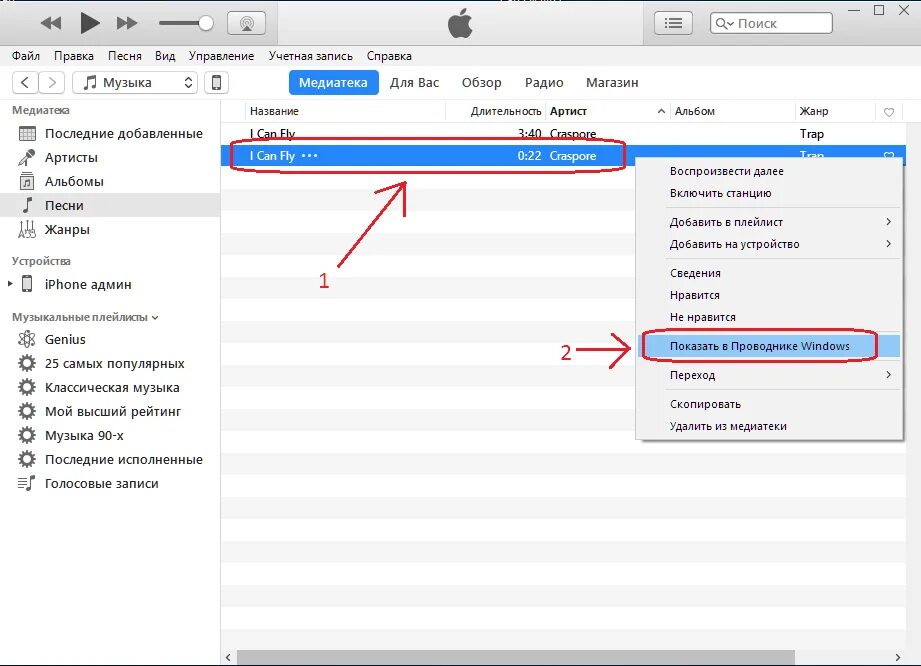
Task: Choose Удалить из медиатеки from context menu
Action: 769,426
